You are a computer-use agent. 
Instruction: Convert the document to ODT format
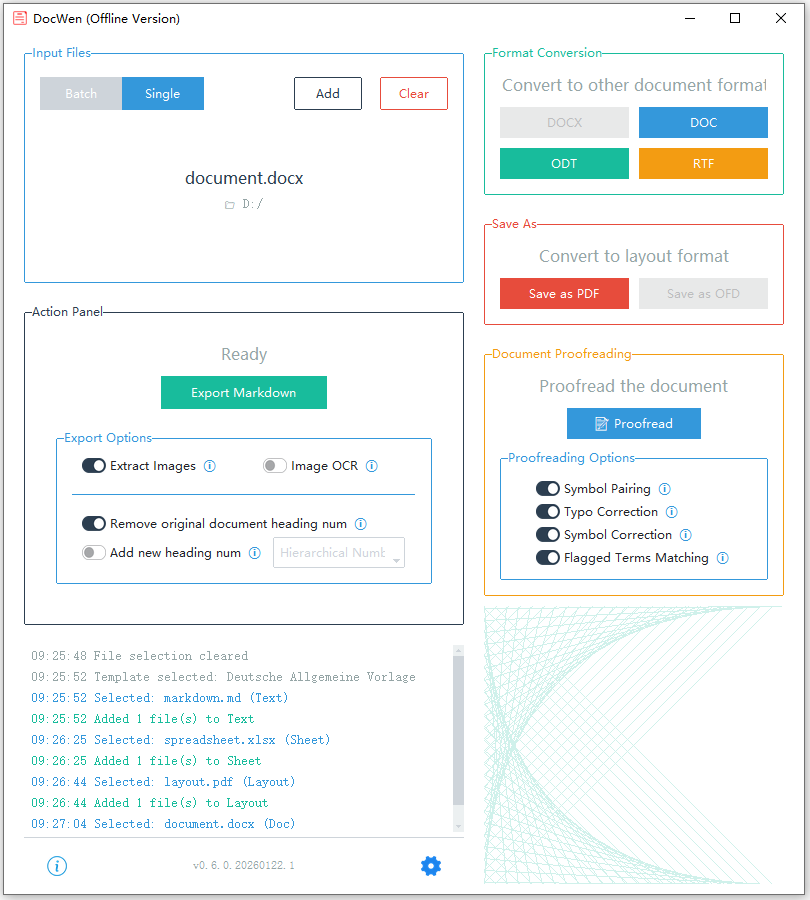[x=564, y=164]
